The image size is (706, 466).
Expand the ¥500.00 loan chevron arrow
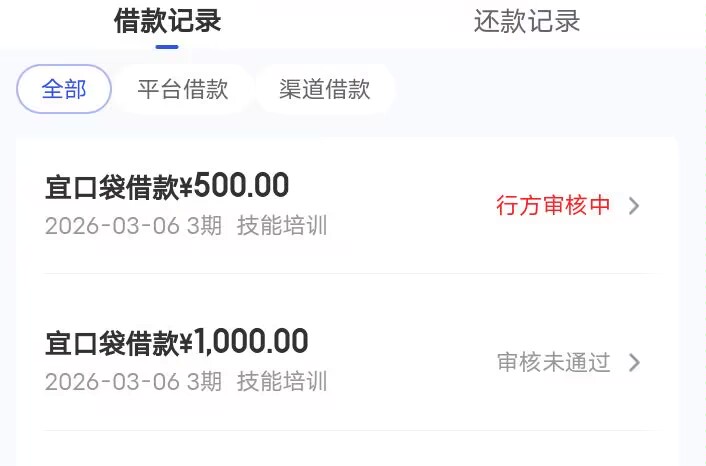(634, 206)
